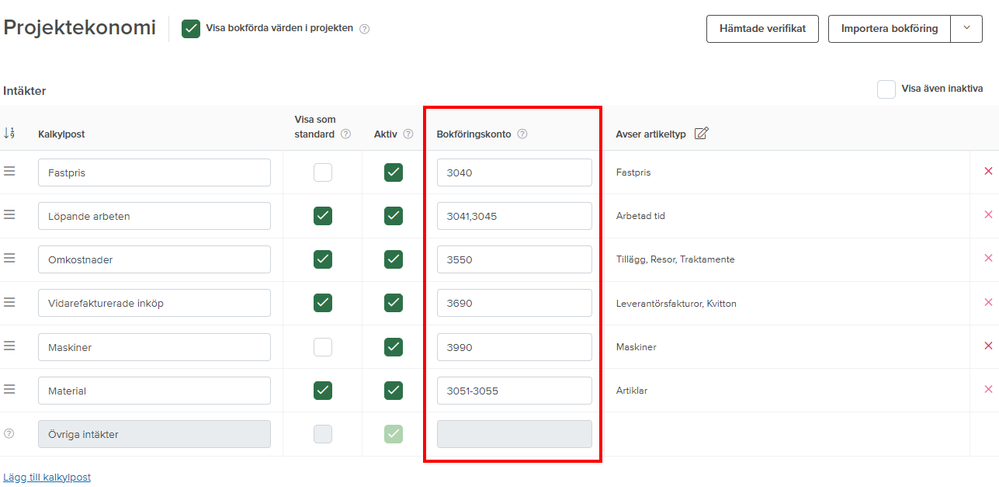Remove the Maskiner row using red X
999x487 pixels.
click(988, 346)
